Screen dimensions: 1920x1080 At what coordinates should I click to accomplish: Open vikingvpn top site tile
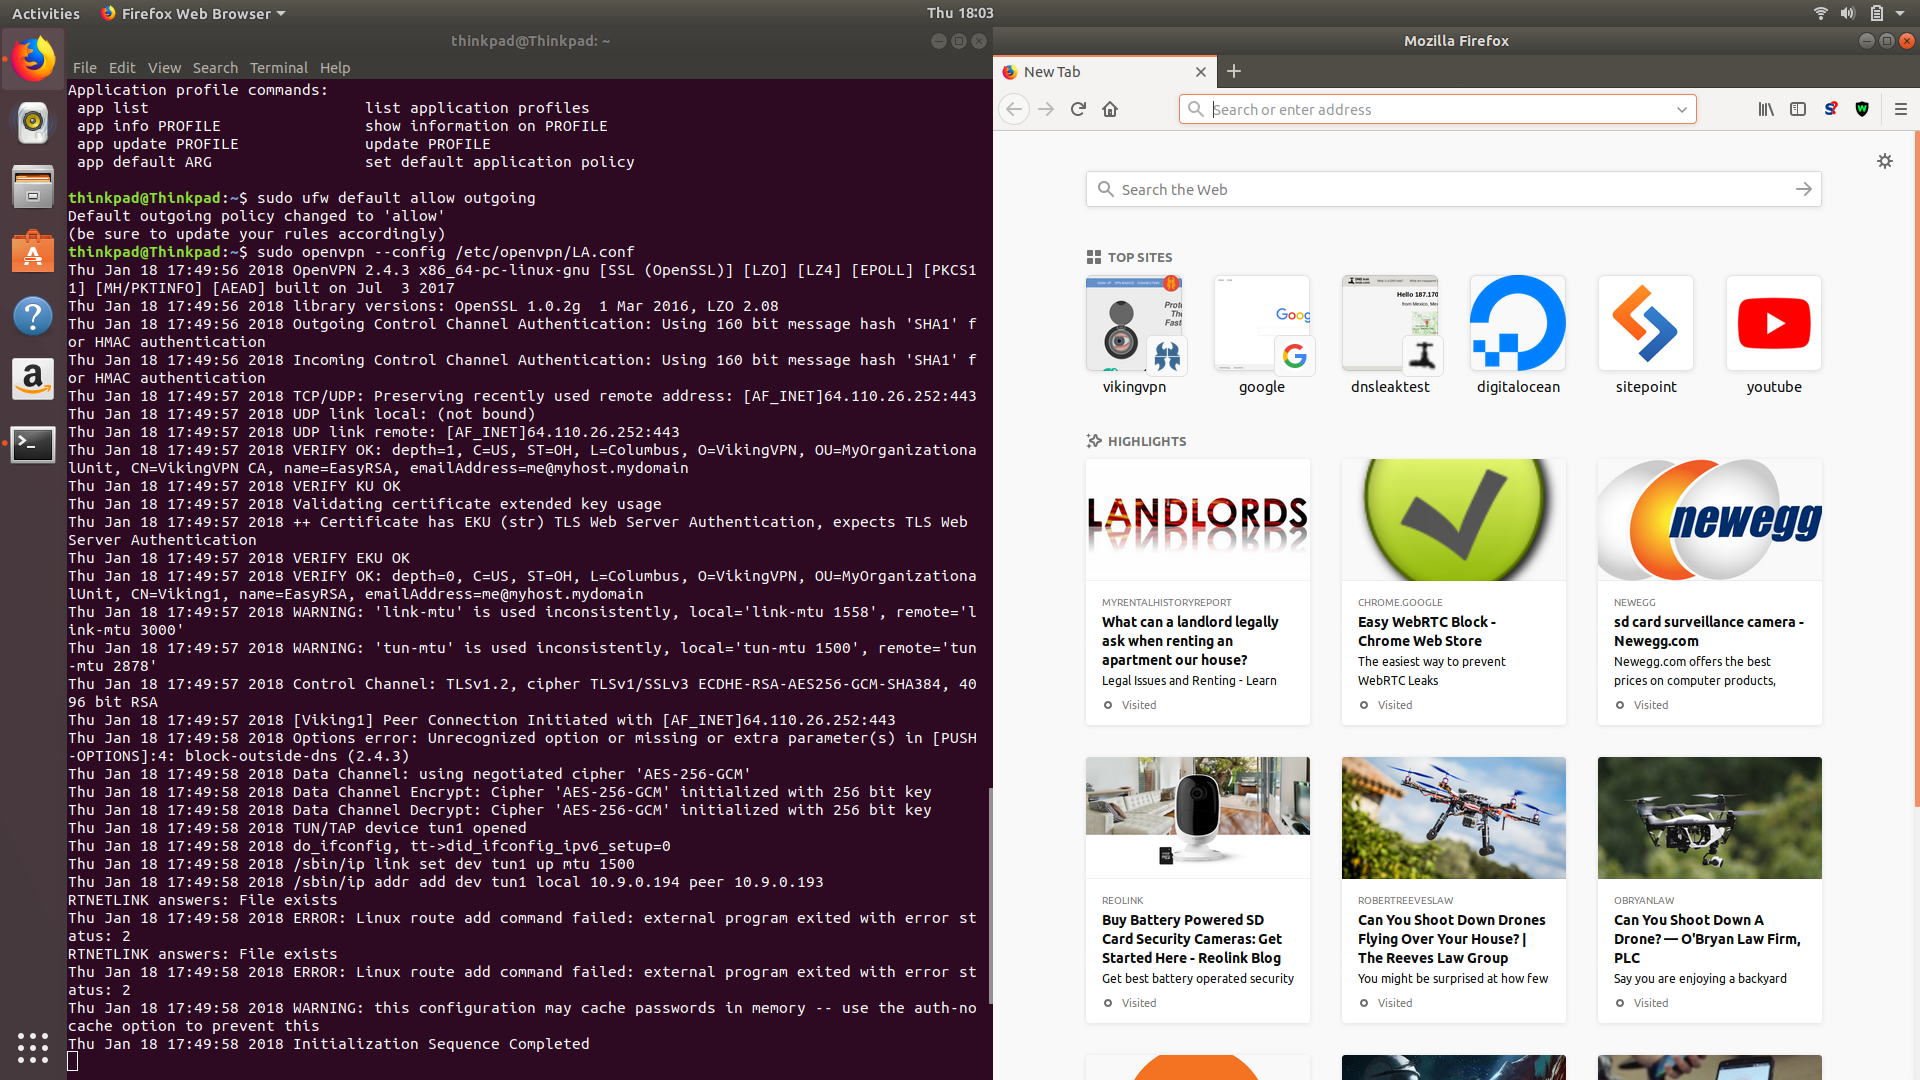point(1134,335)
